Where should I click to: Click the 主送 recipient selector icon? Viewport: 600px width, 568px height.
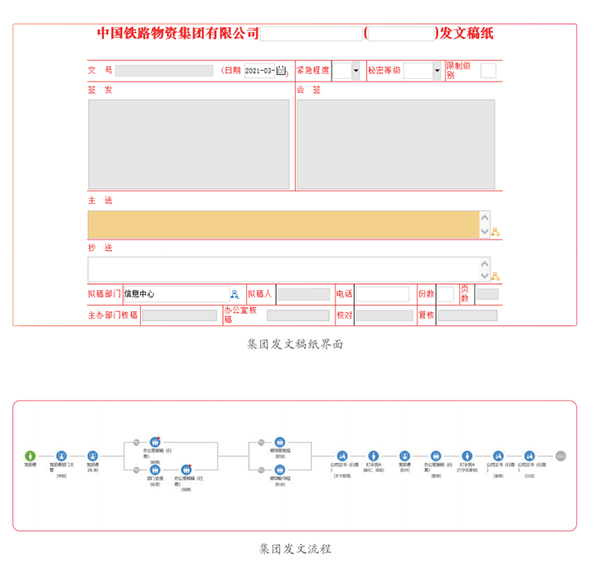tap(496, 232)
